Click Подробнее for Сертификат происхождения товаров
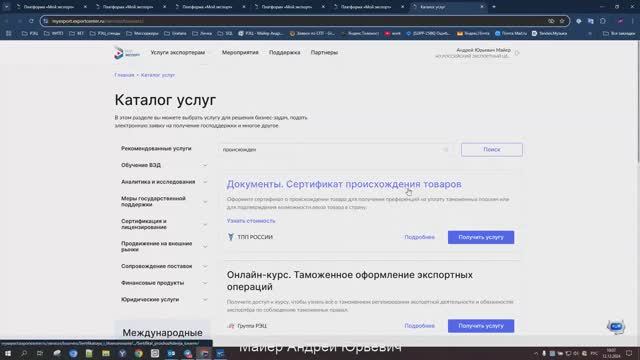 pos(420,237)
